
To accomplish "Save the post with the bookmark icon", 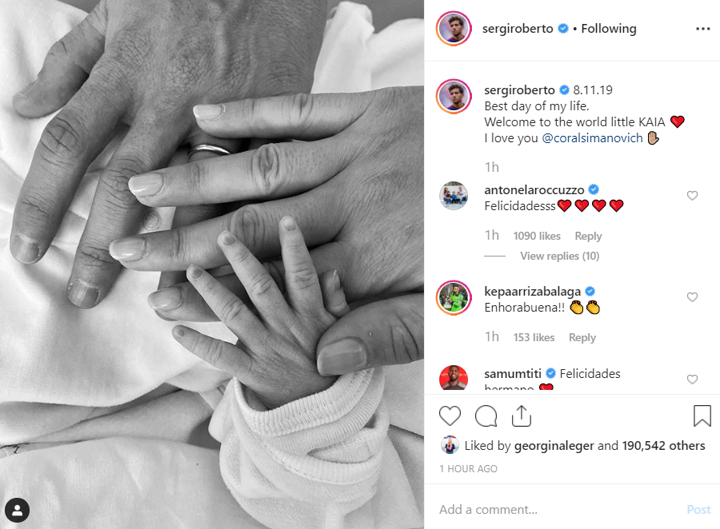I will (702, 416).
